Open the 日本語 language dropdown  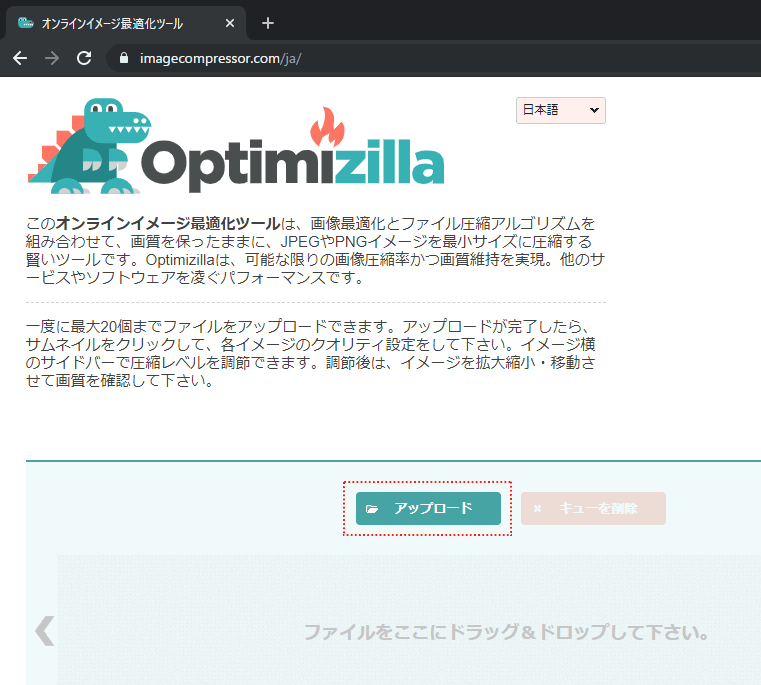(x=561, y=110)
